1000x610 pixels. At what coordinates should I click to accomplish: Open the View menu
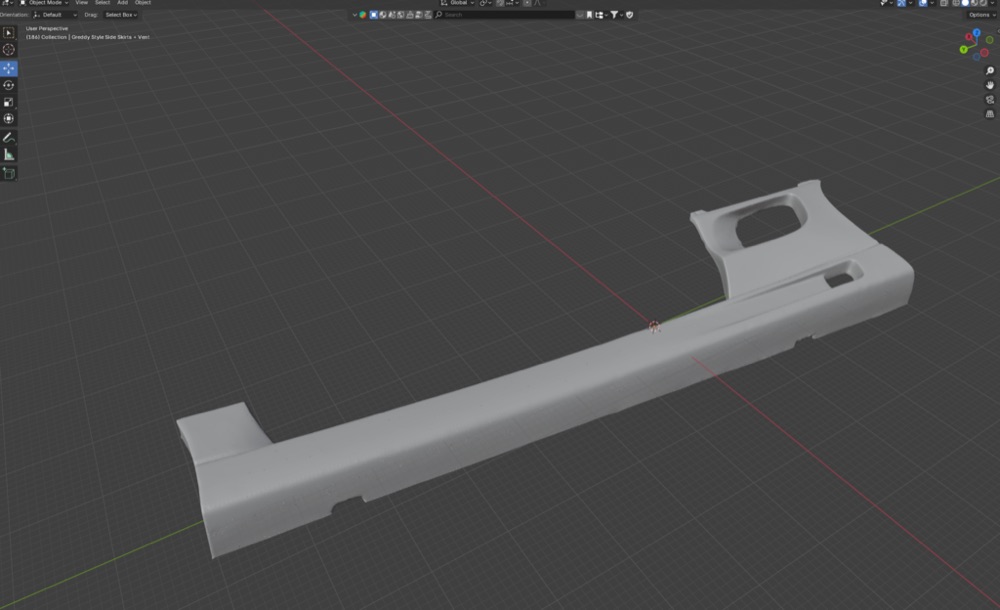pyautogui.click(x=81, y=3)
